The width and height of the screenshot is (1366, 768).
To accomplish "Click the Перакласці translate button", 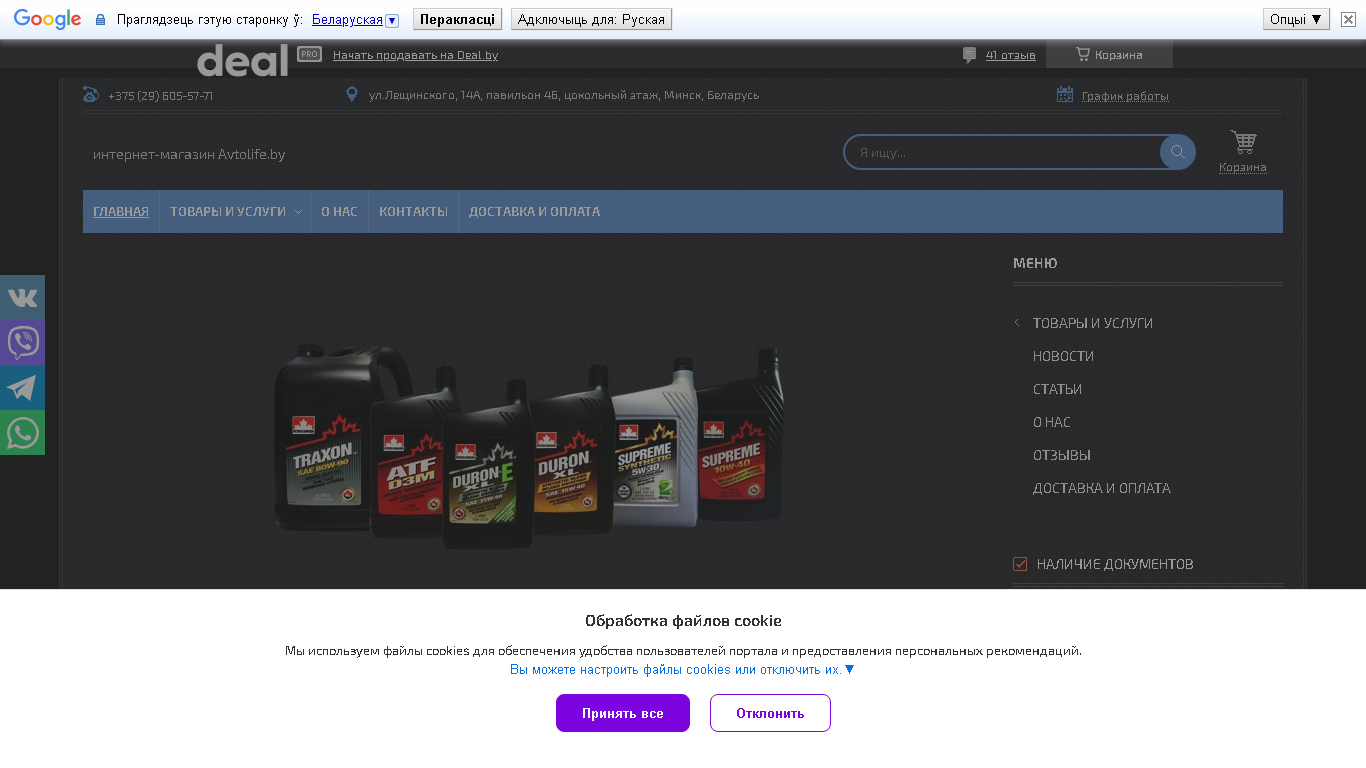I will pyautogui.click(x=457, y=20).
